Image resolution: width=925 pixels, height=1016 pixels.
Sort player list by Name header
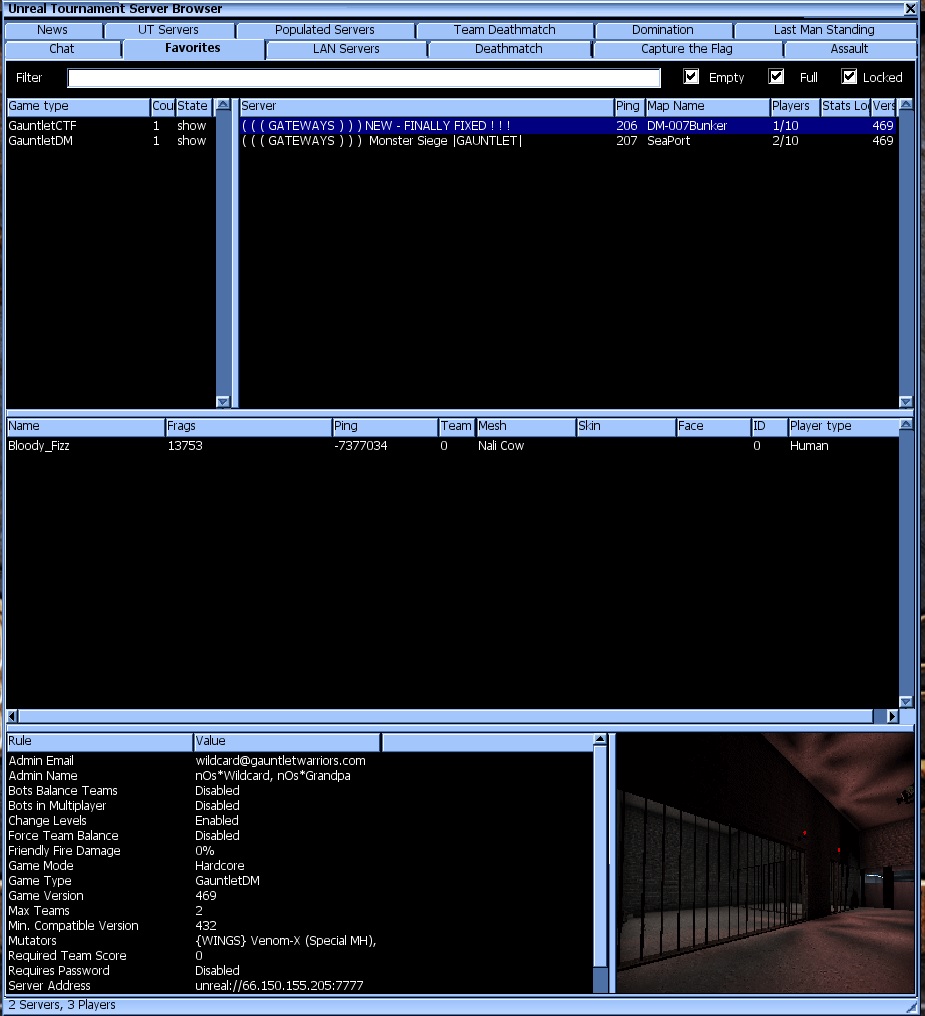pos(86,426)
